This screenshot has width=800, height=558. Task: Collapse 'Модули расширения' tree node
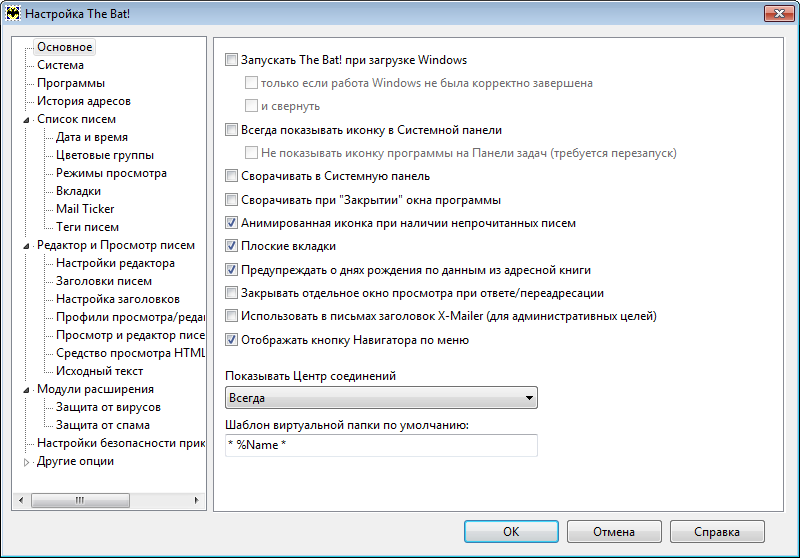[27, 390]
